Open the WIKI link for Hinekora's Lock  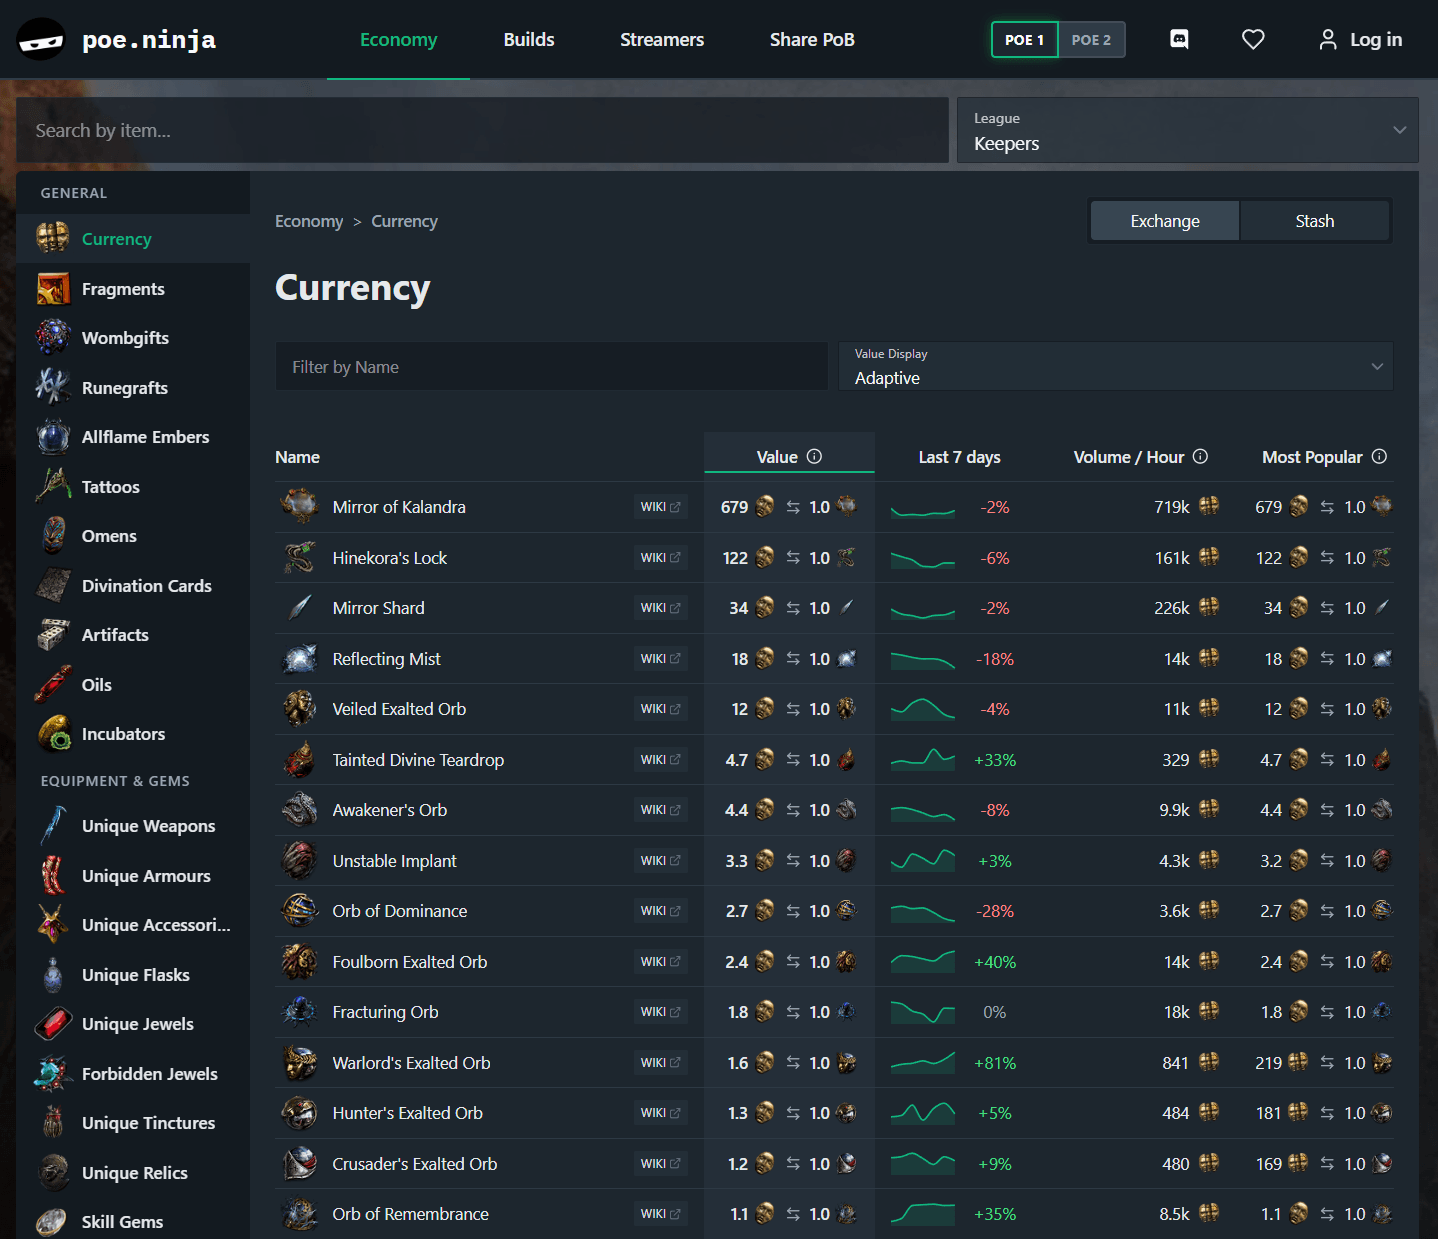point(660,558)
